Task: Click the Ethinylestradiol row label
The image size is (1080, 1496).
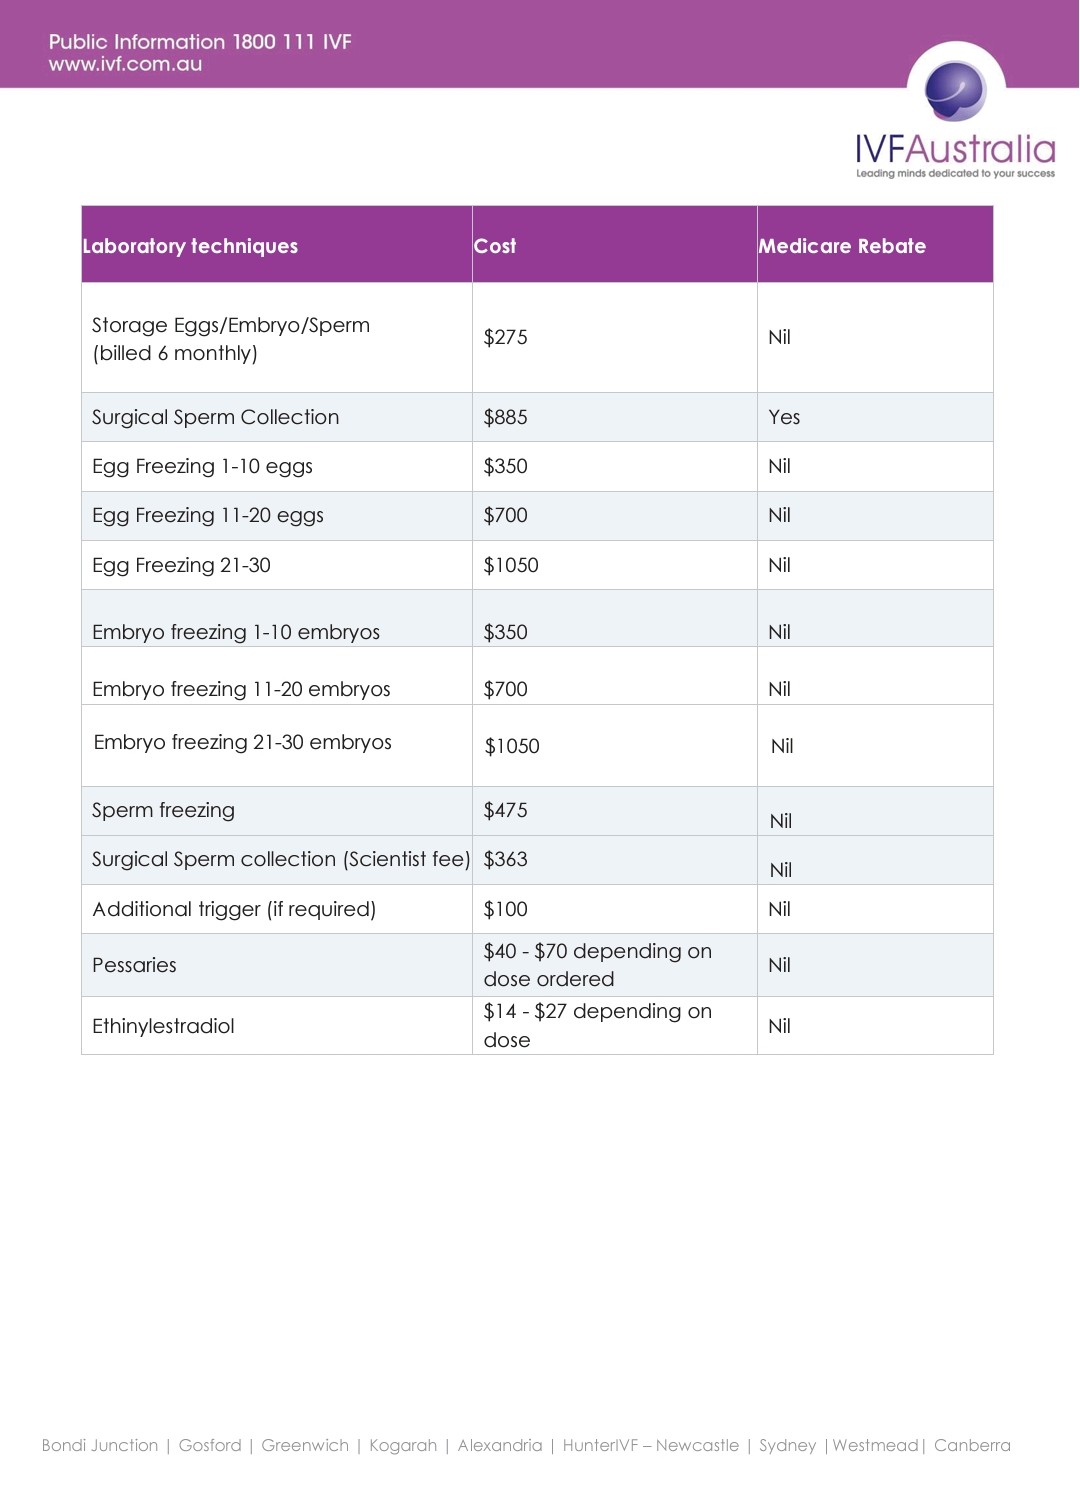Action: pos(163,1026)
